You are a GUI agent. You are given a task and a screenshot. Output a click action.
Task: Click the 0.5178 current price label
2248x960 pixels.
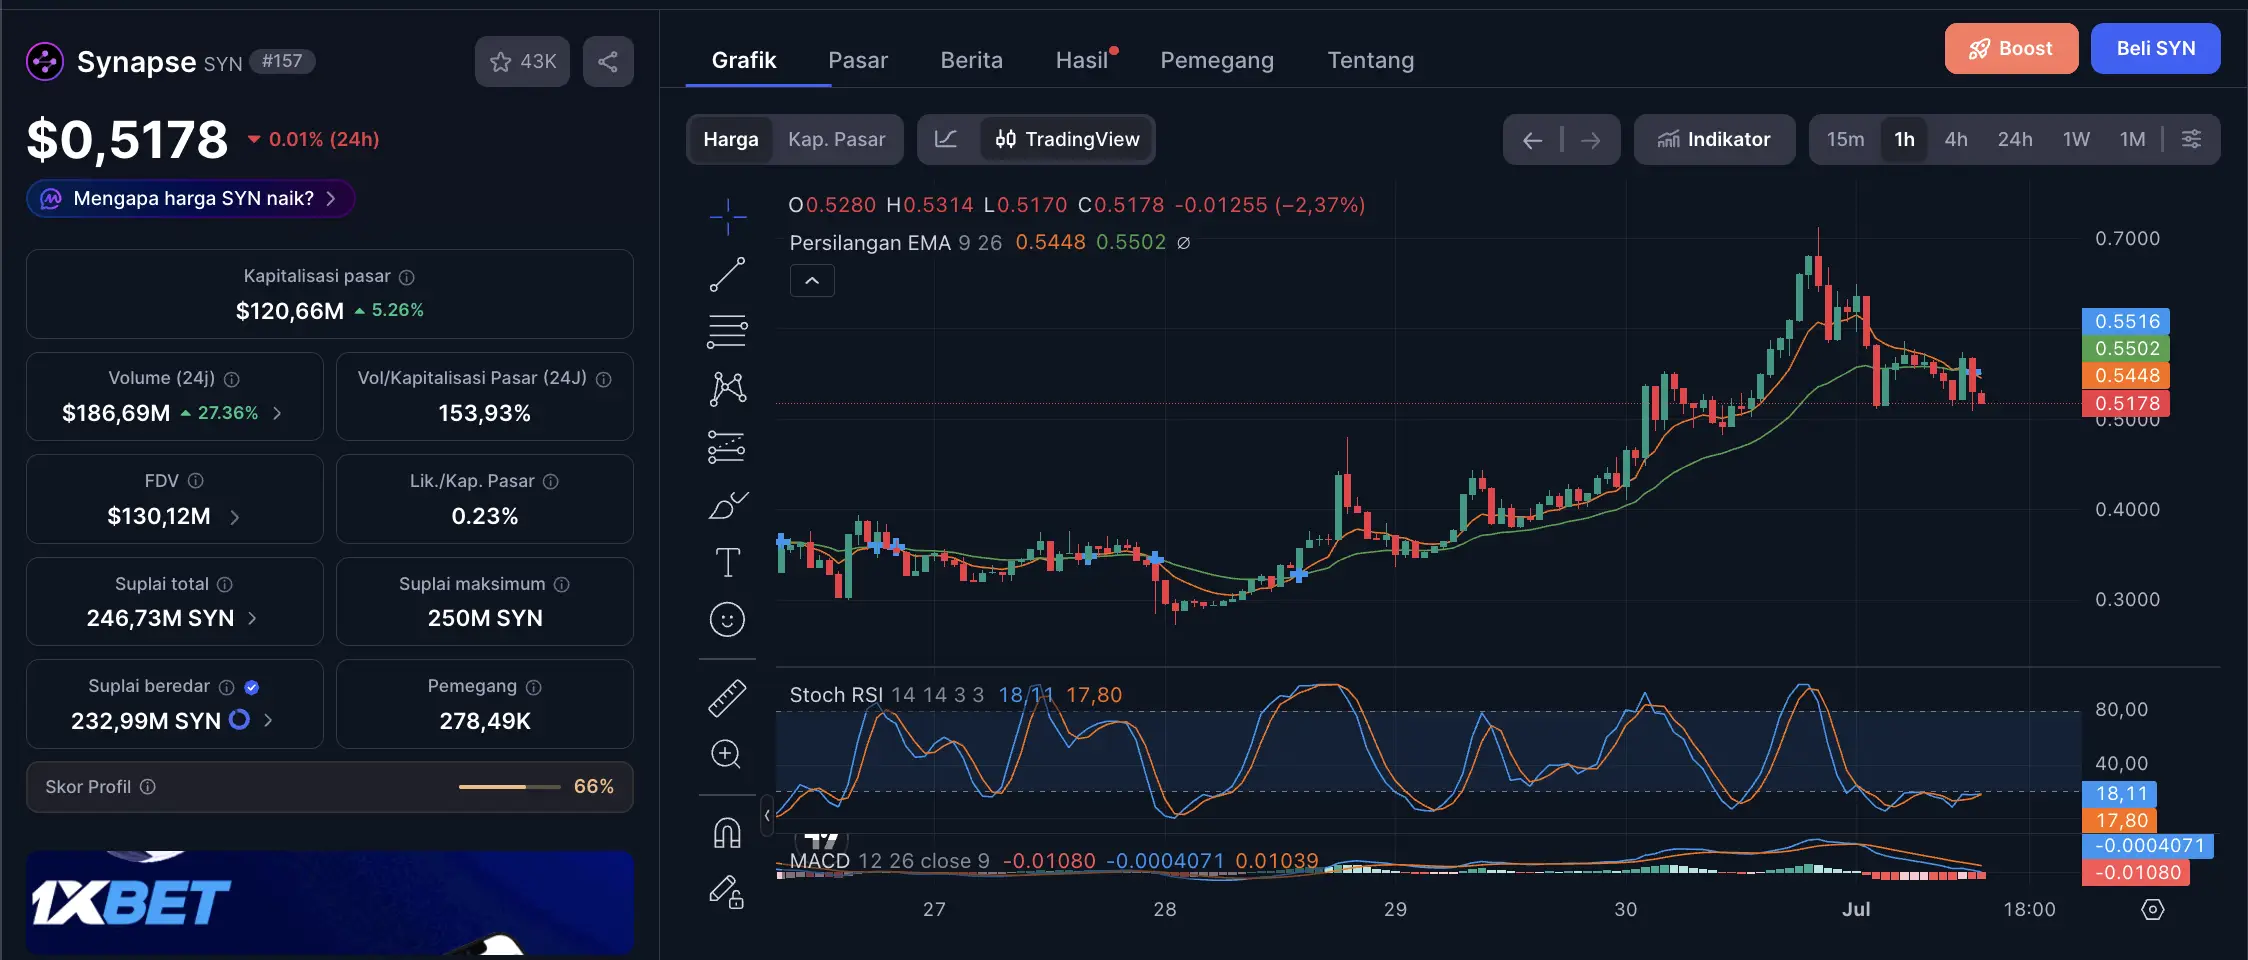[x=2127, y=403]
